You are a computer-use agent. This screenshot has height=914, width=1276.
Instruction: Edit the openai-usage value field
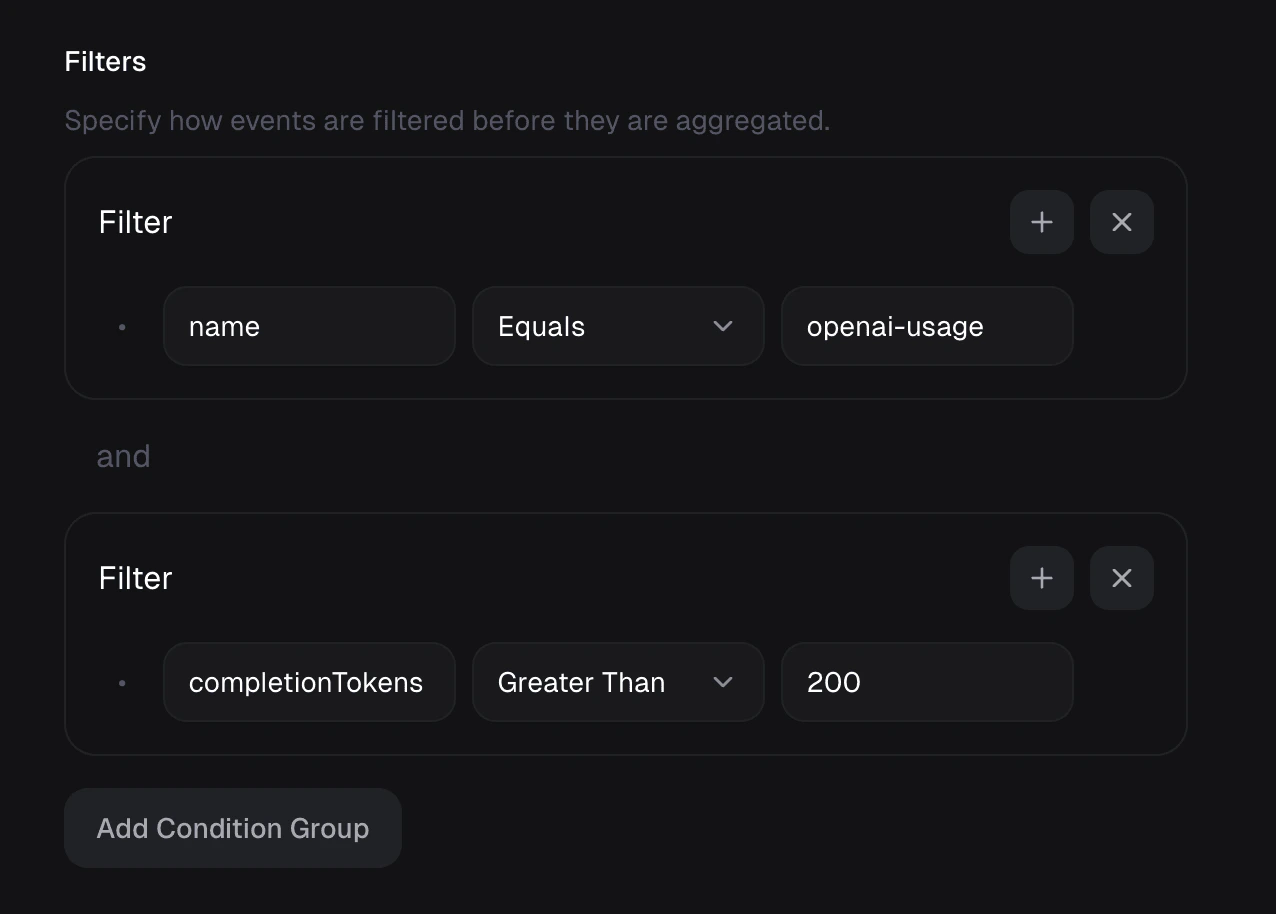pyautogui.click(x=926, y=326)
